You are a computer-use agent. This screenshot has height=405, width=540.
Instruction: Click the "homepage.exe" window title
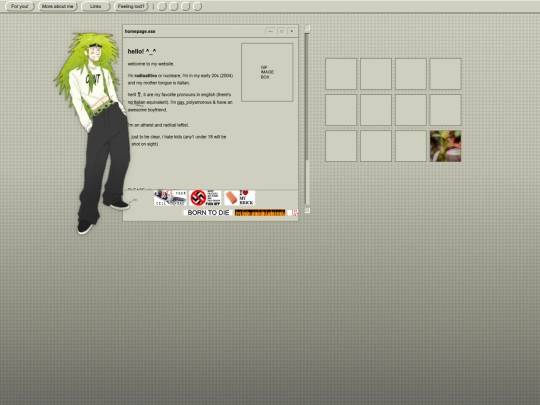click(x=140, y=31)
